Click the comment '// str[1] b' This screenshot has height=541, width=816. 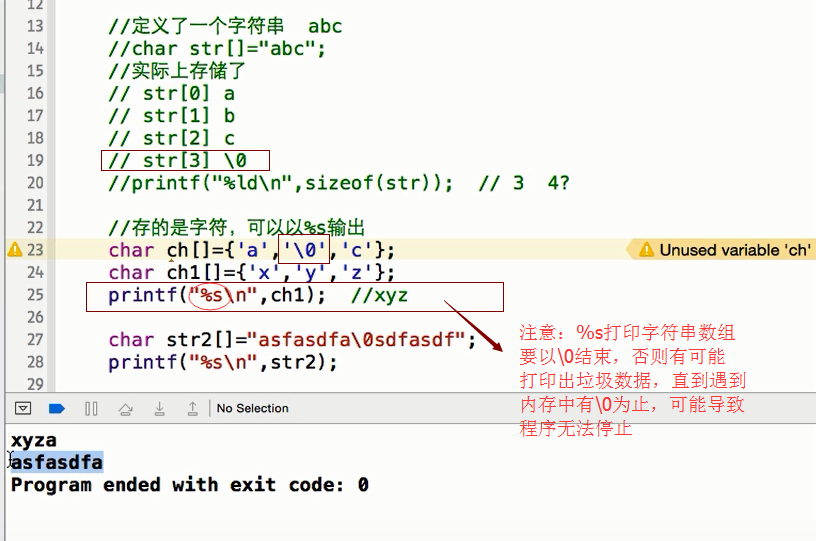click(x=172, y=116)
